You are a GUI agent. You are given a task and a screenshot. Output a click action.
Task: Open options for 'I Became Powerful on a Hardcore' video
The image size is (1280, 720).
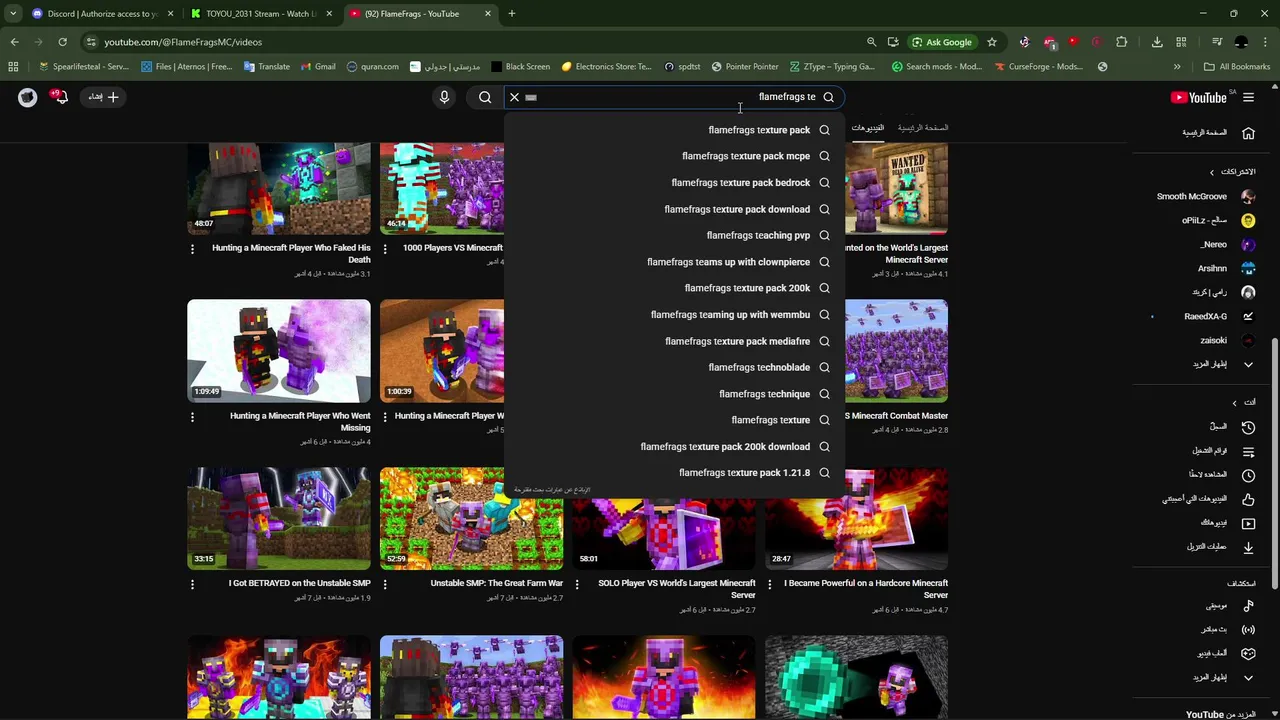tap(770, 584)
